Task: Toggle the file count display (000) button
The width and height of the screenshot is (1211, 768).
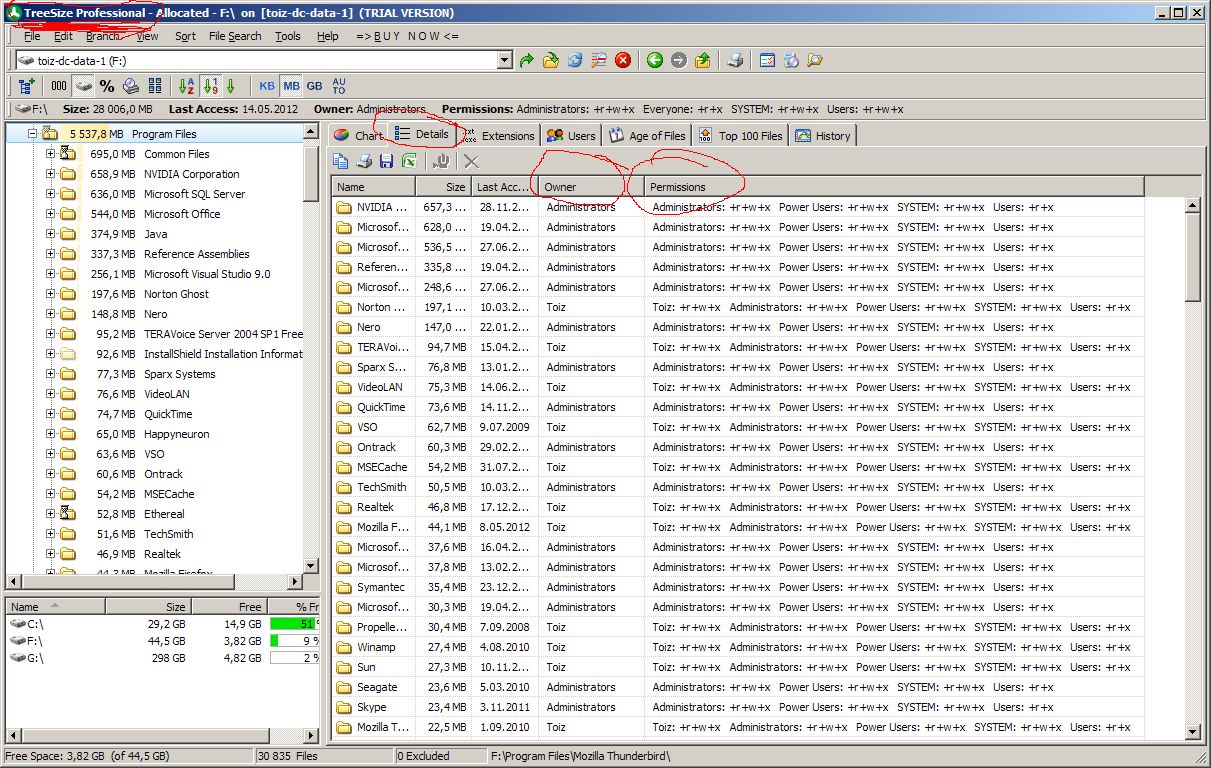Action: coord(59,86)
